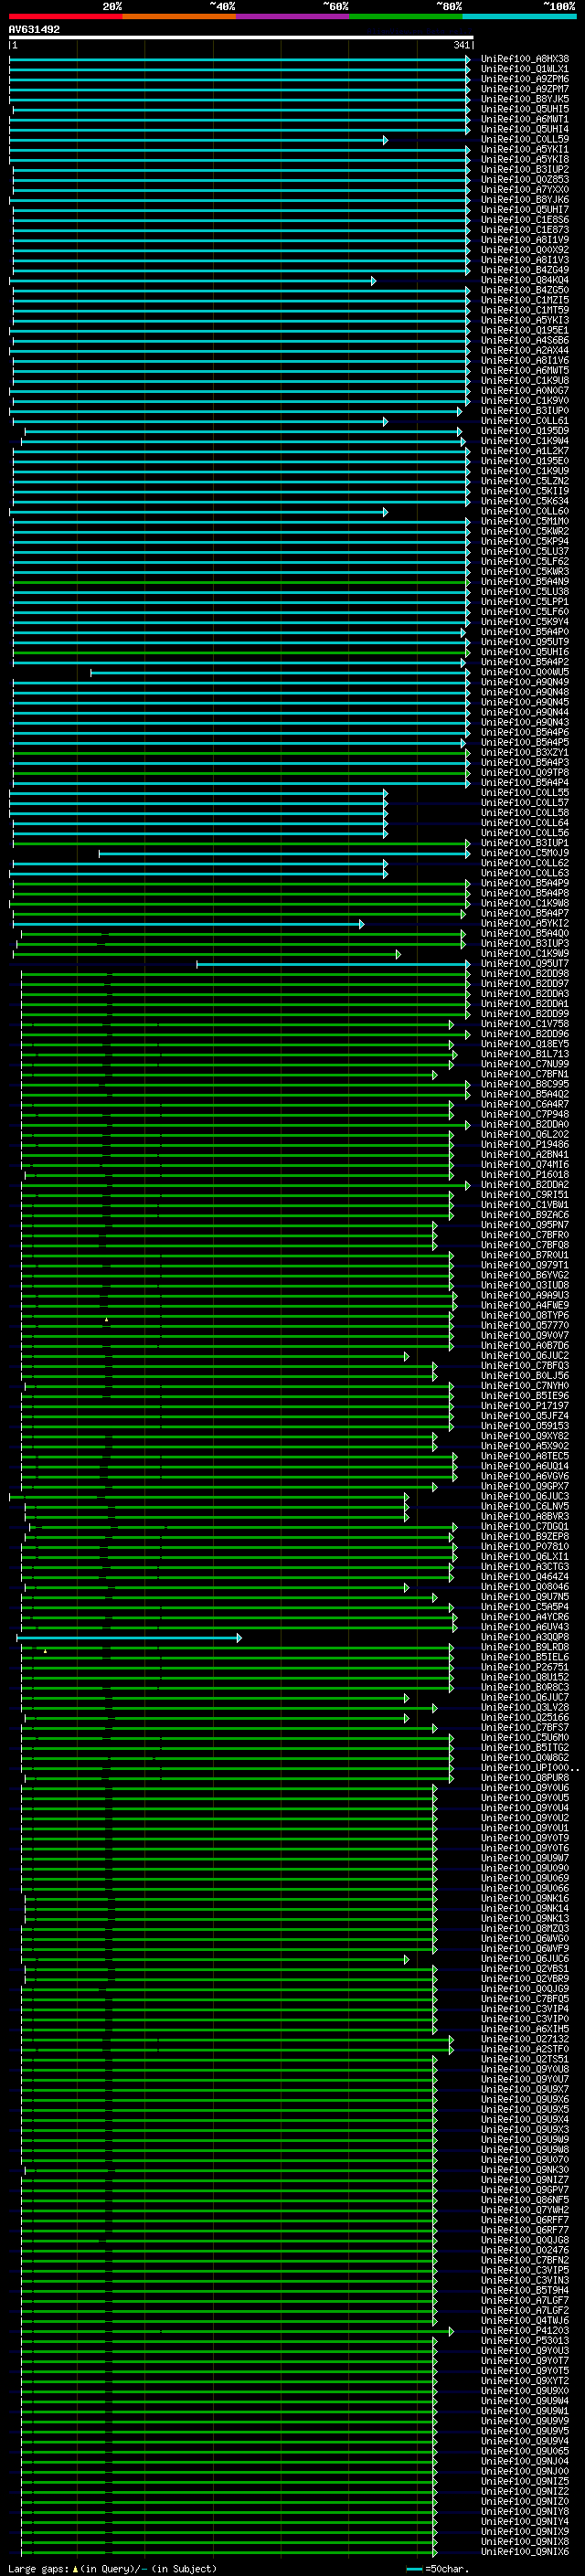Click the 'Large gaps:' legend text
The height and width of the screenshot is (2576, 585).
[38, 2568]
